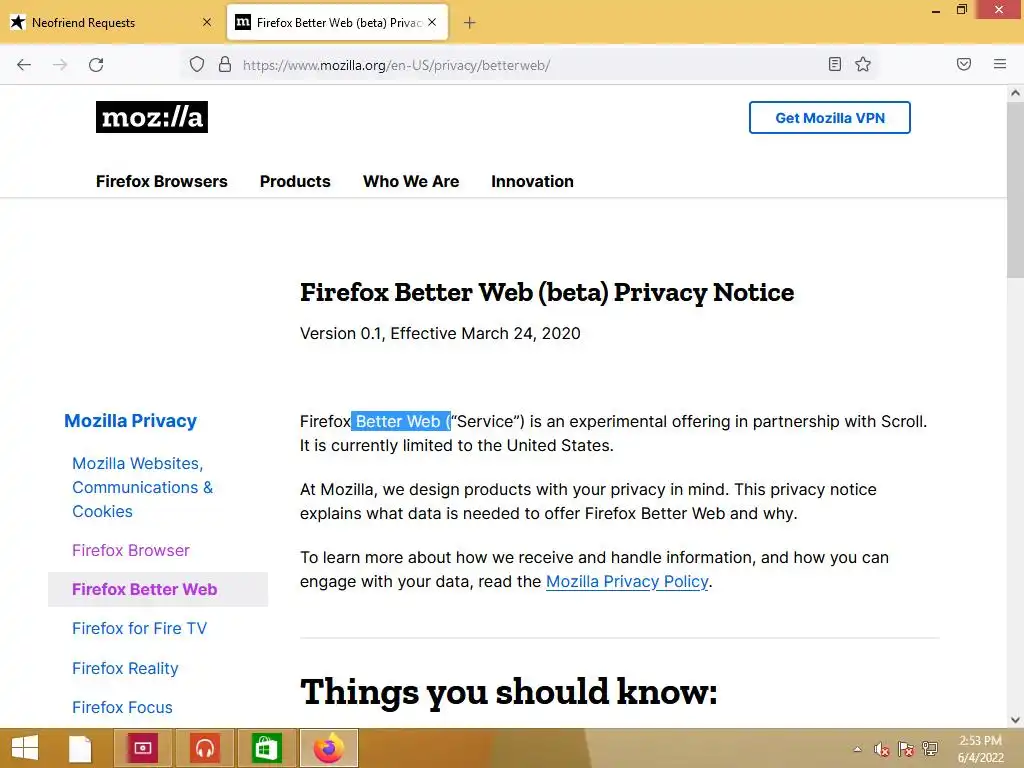Image resolution: width=1024 pixels, height=768 pixels.
Task: Open Products navigation menu
Action: (295, 182)
